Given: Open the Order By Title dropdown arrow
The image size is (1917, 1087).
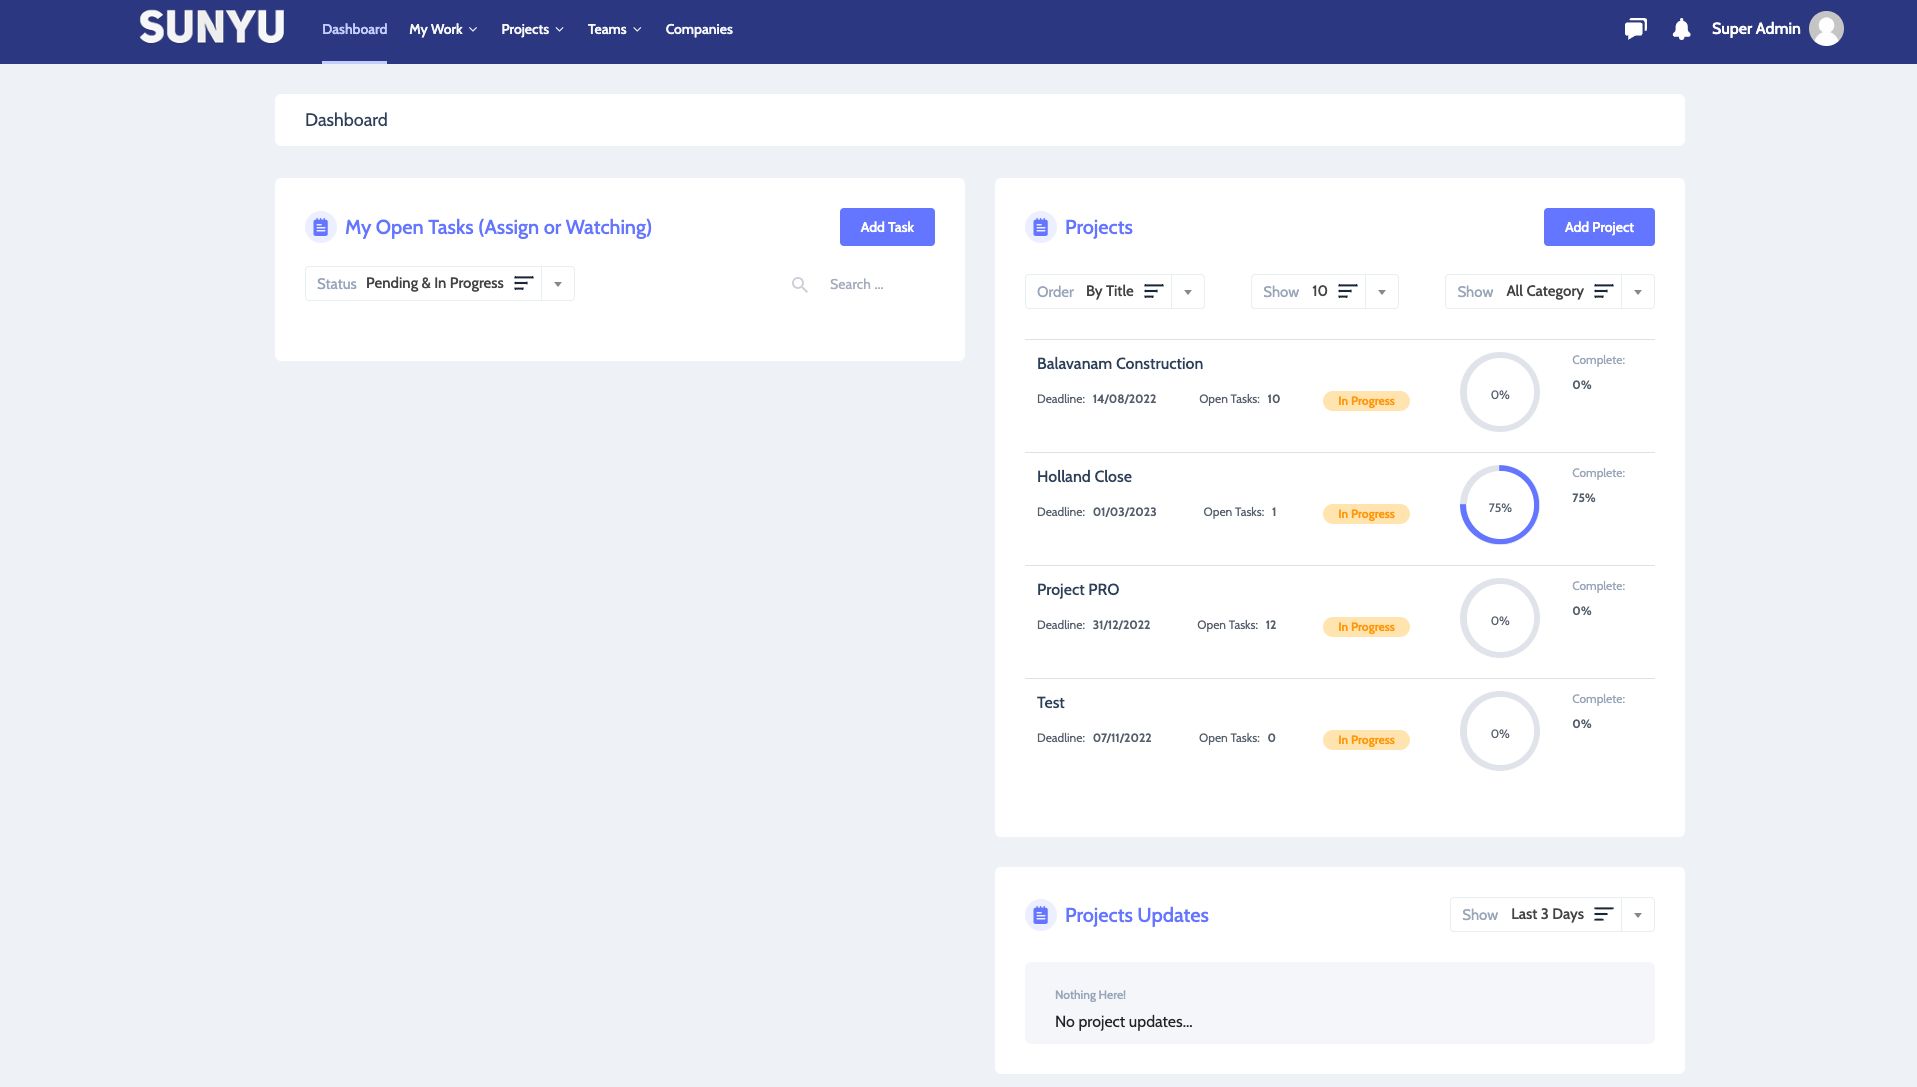Looking at the screenshot, I should coord(1188,292).
